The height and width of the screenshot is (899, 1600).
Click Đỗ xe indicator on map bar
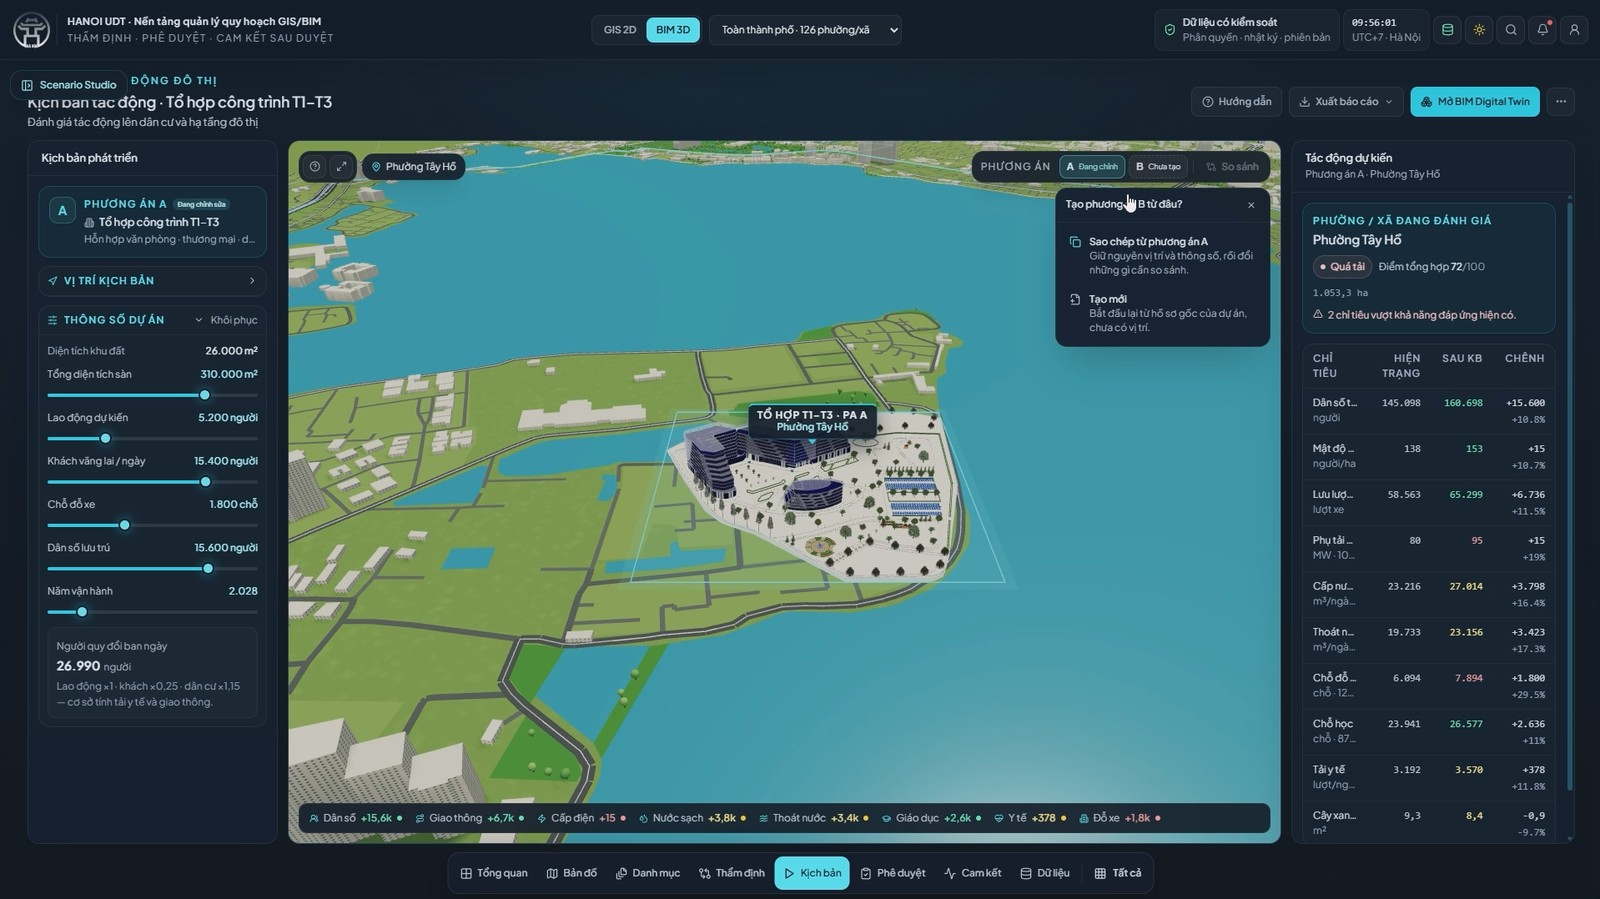pos(1119,818)
